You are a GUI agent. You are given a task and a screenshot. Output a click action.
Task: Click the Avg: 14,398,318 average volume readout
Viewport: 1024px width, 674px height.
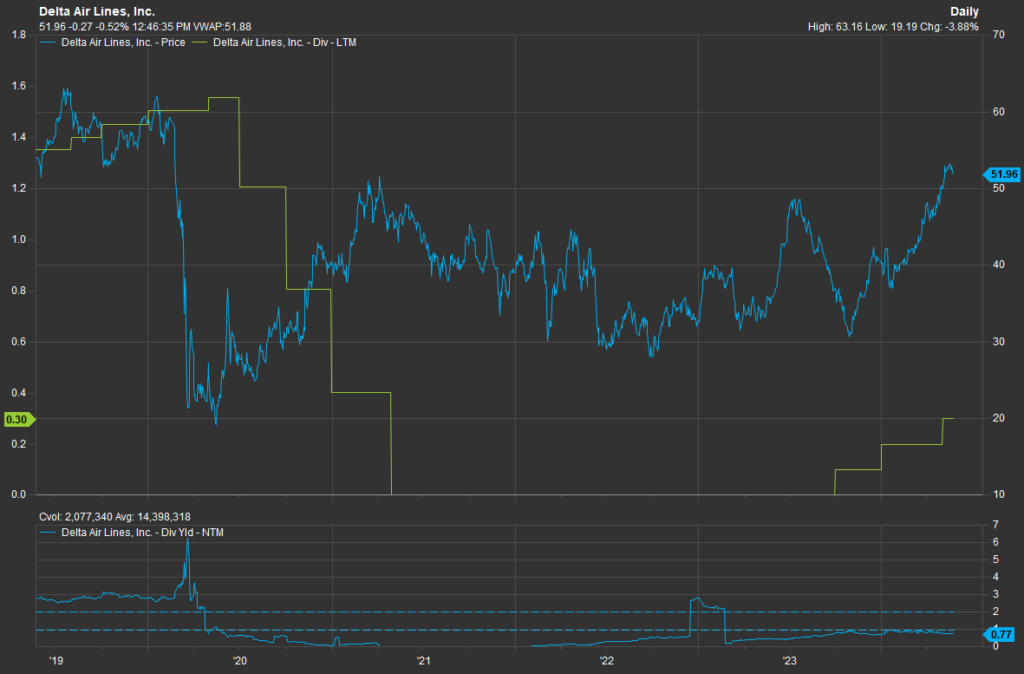[153, 517]
